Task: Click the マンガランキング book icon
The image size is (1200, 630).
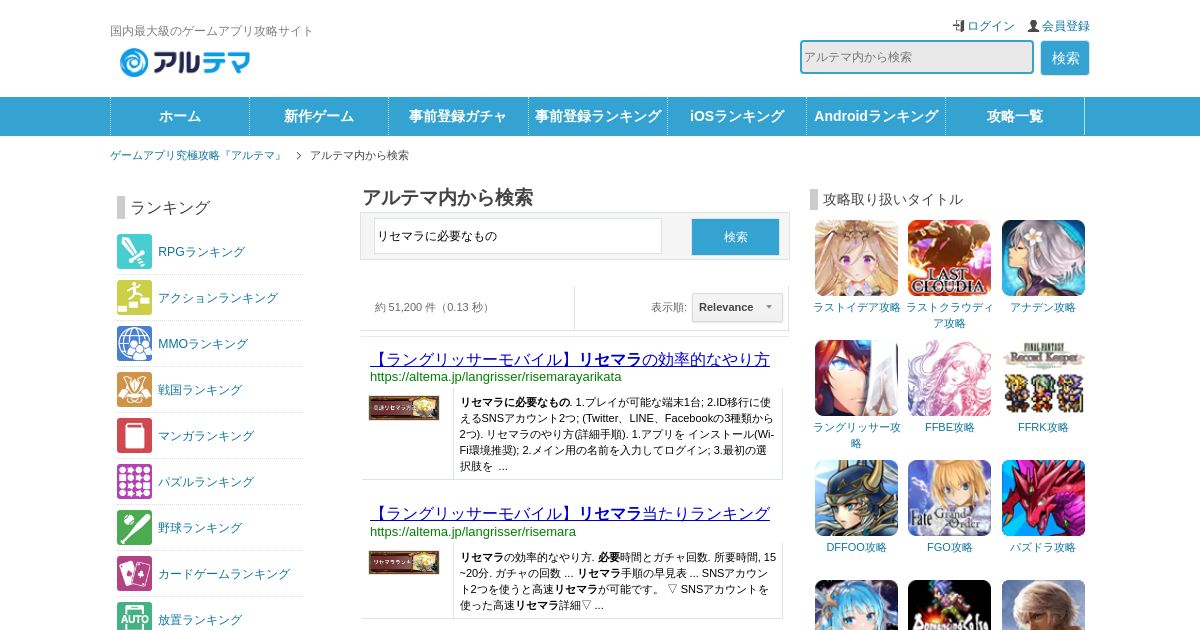Action: point(134,436)
